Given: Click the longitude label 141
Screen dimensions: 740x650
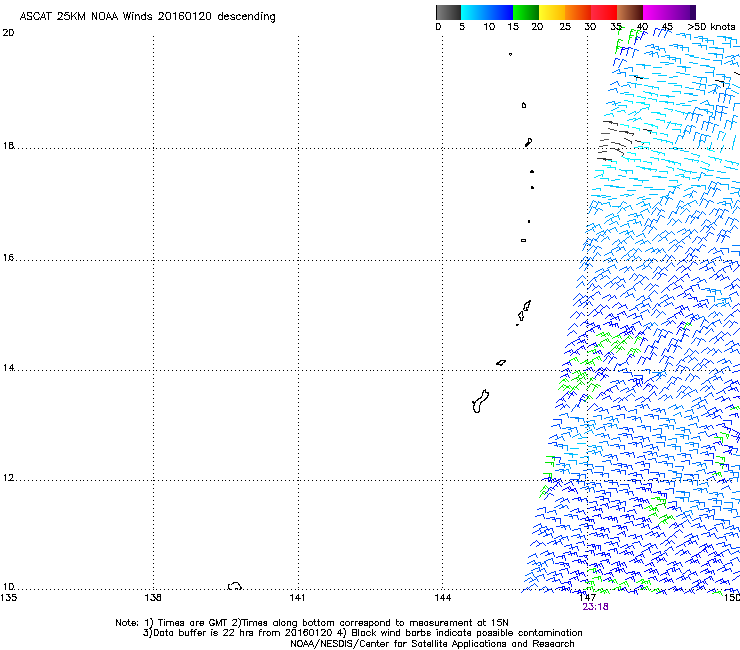Looking at the screenshot, I should (297, 598).
